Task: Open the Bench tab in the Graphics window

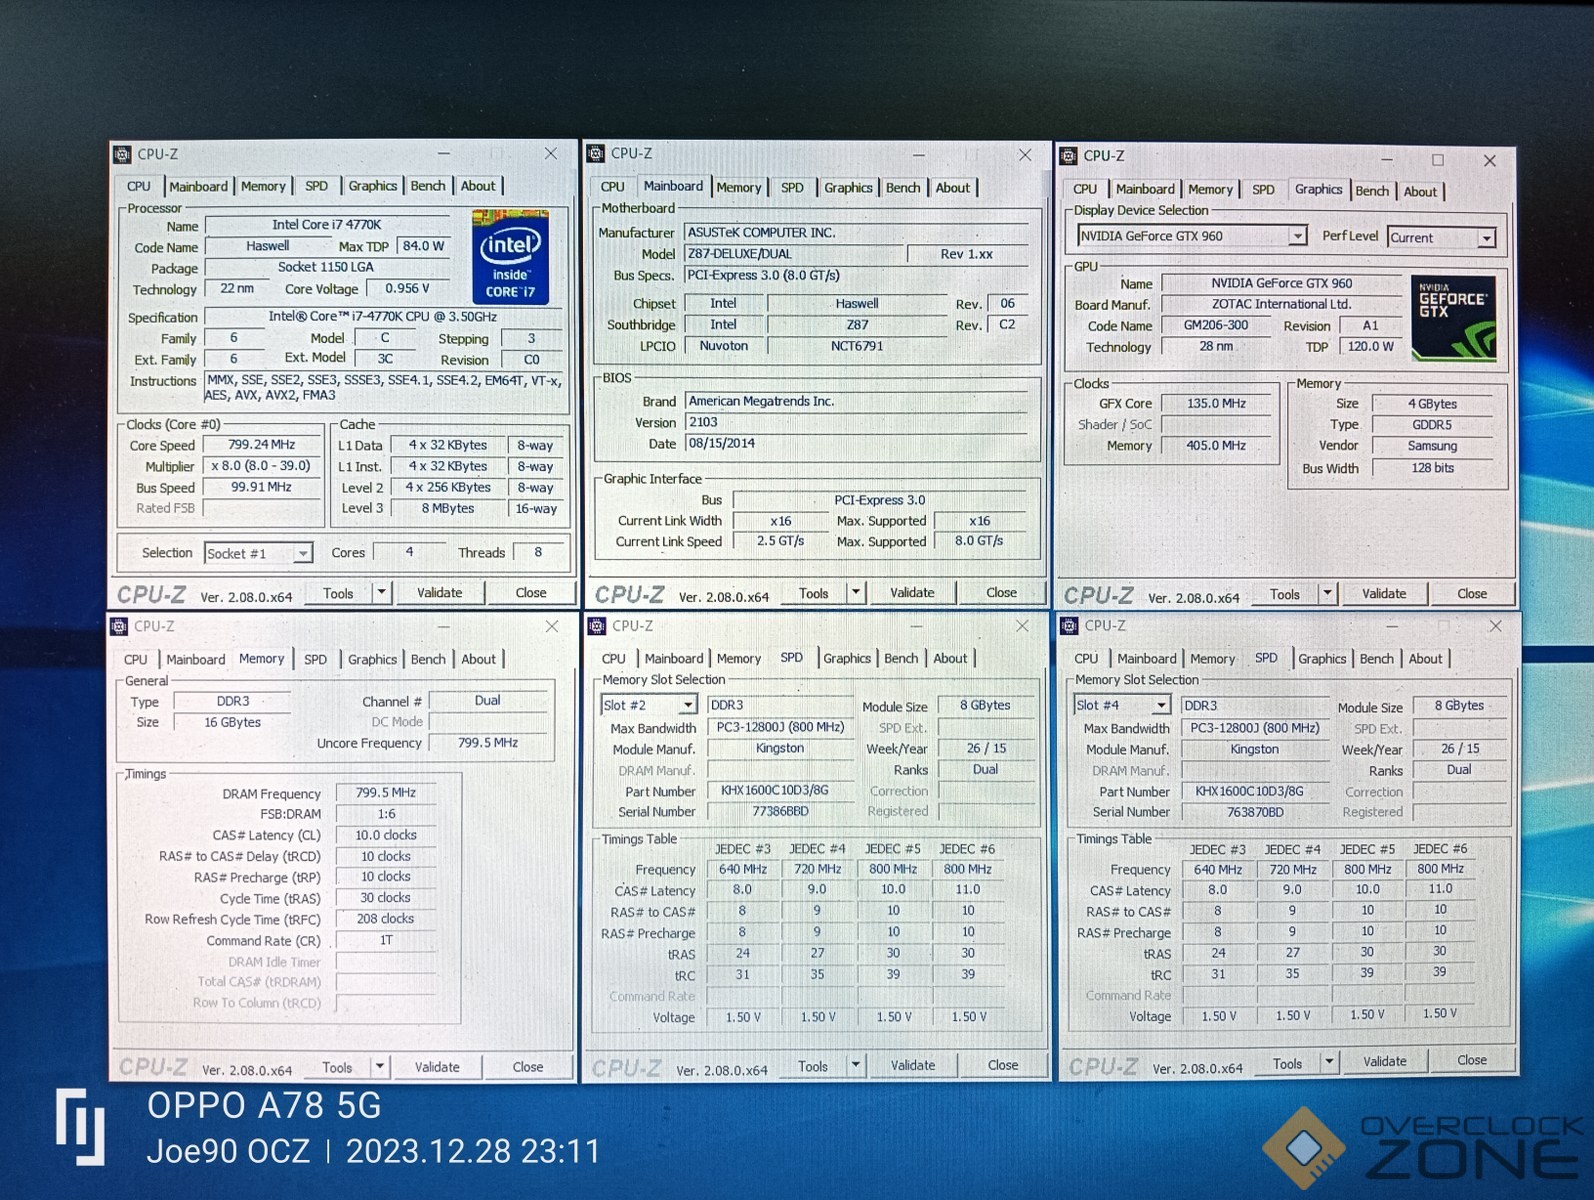Action: [x=1372, y=191]
